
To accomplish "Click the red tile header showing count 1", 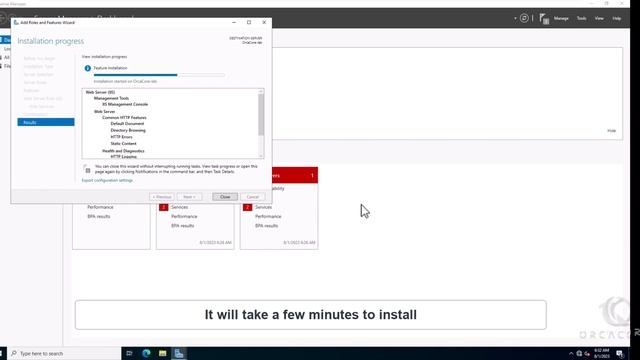I will 295,176.
